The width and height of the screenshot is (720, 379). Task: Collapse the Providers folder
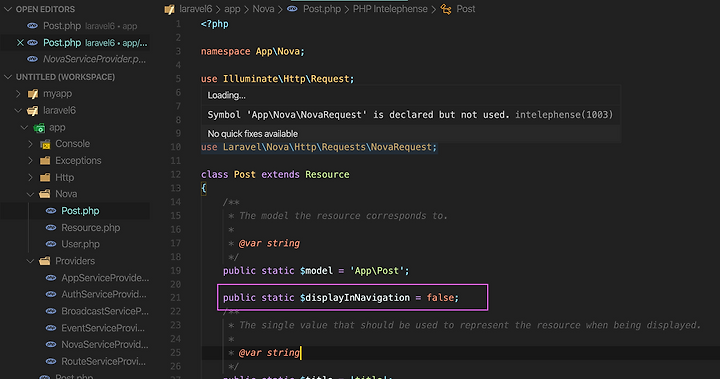(x=31, y=261)
